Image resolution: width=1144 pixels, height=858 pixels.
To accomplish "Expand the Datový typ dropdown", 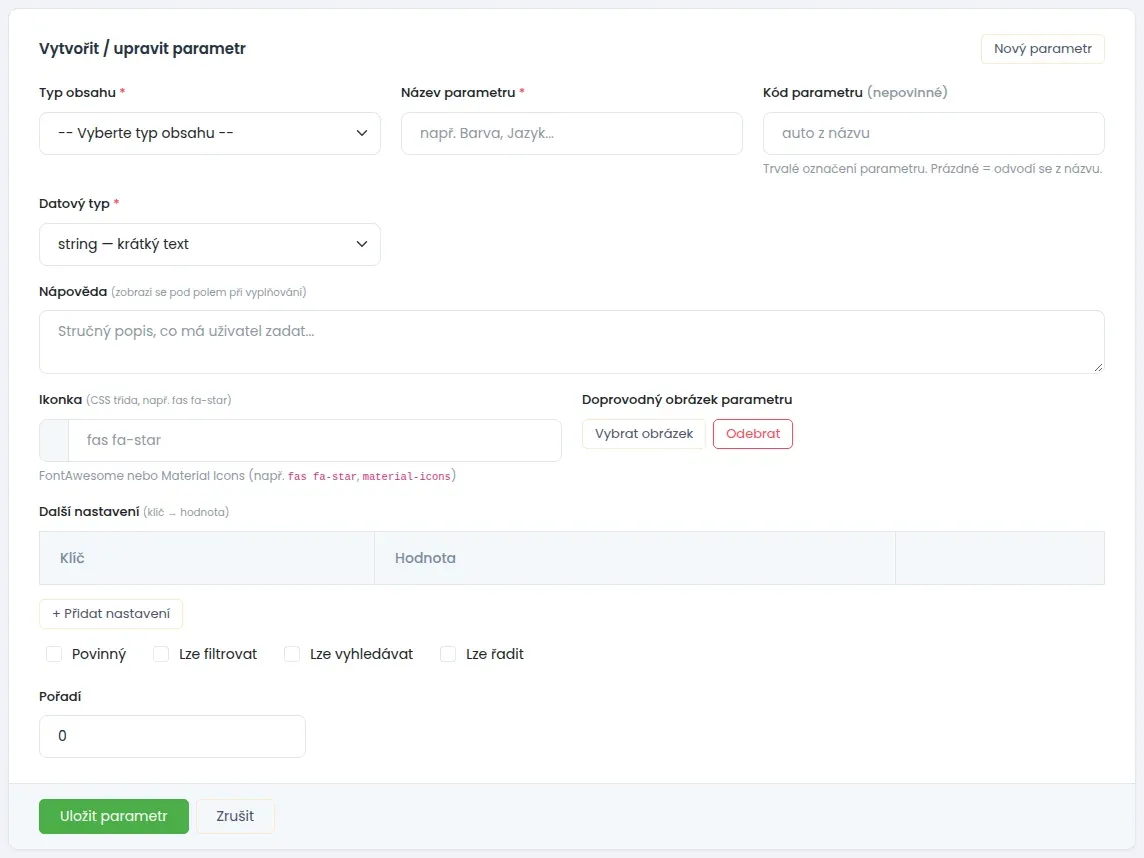I will point(209,244).
